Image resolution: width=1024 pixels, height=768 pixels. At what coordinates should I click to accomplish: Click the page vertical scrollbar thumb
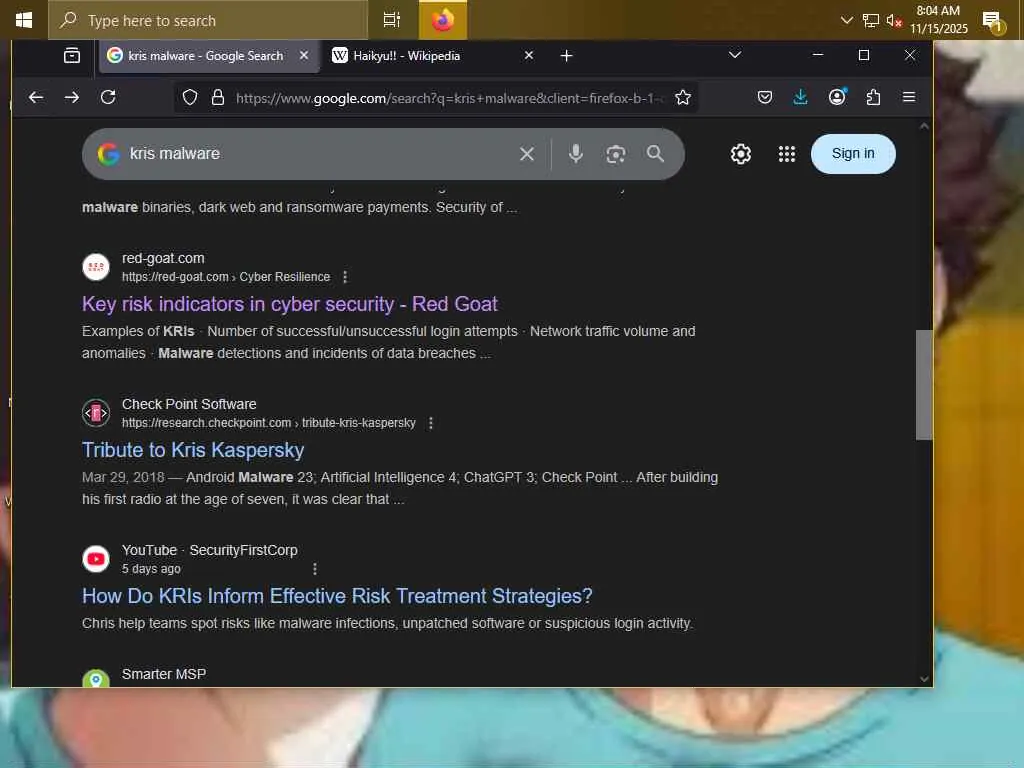point(923,385)
